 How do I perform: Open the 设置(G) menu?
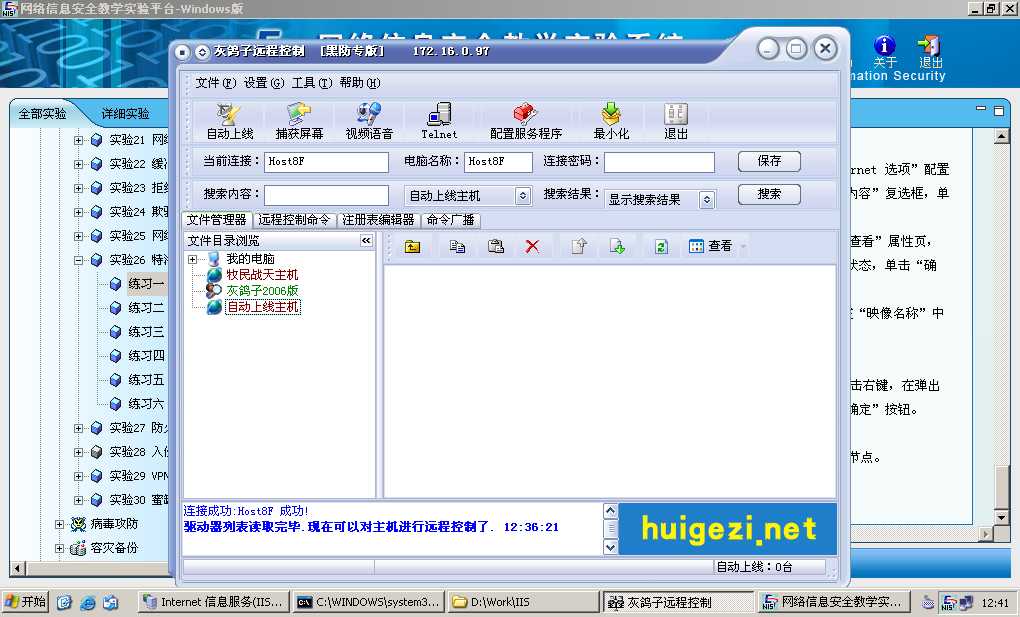(x=264, y=83)
